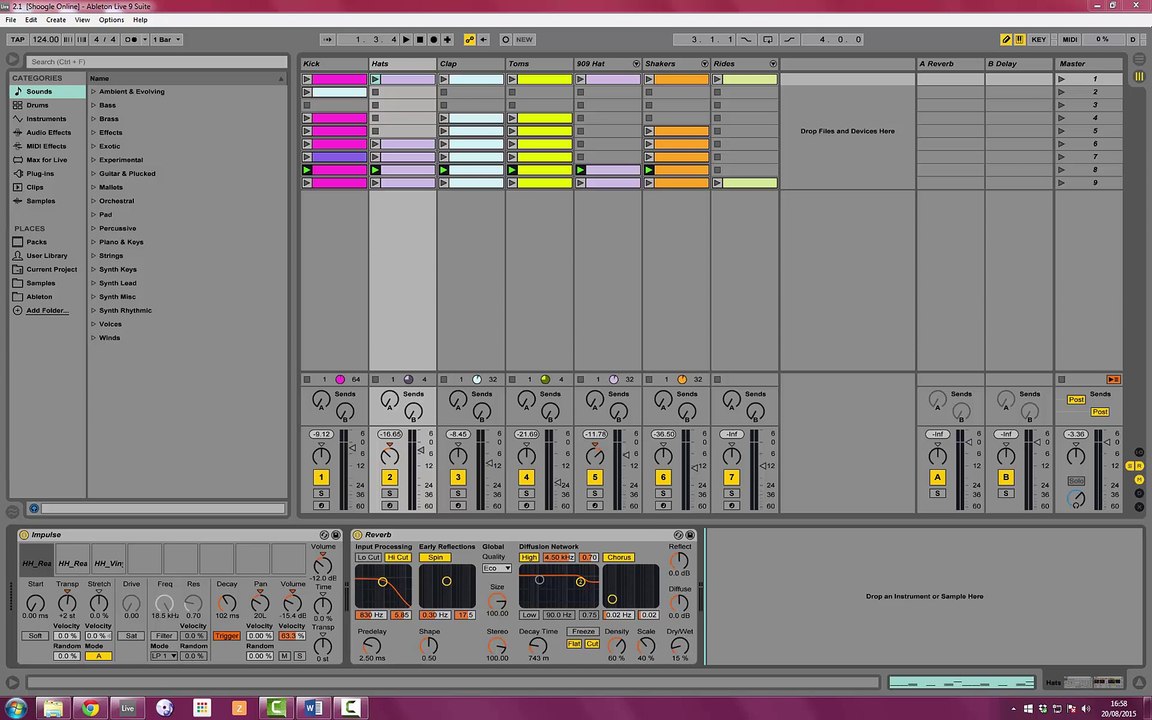Click the NEW scene button
1152x720 pixels.
(525, 40)
